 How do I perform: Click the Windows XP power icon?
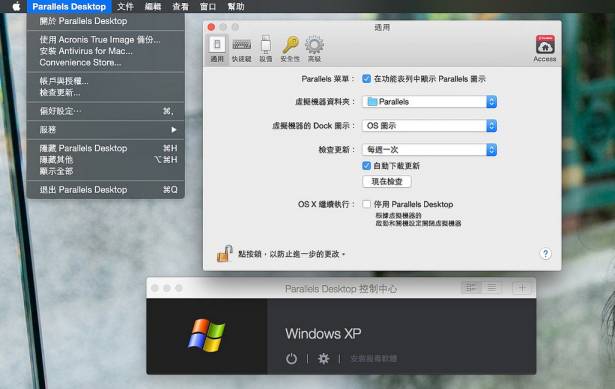coord(291,358)
